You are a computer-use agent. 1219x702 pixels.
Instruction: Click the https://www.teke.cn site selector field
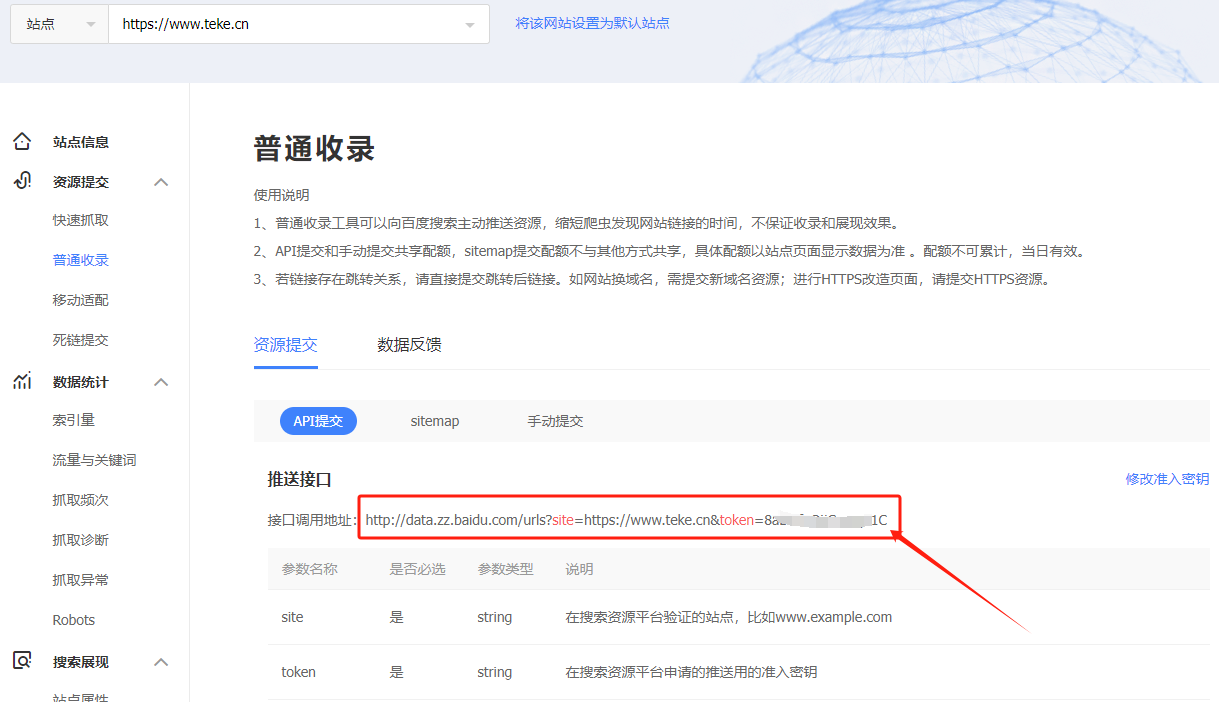click(299, 24)
